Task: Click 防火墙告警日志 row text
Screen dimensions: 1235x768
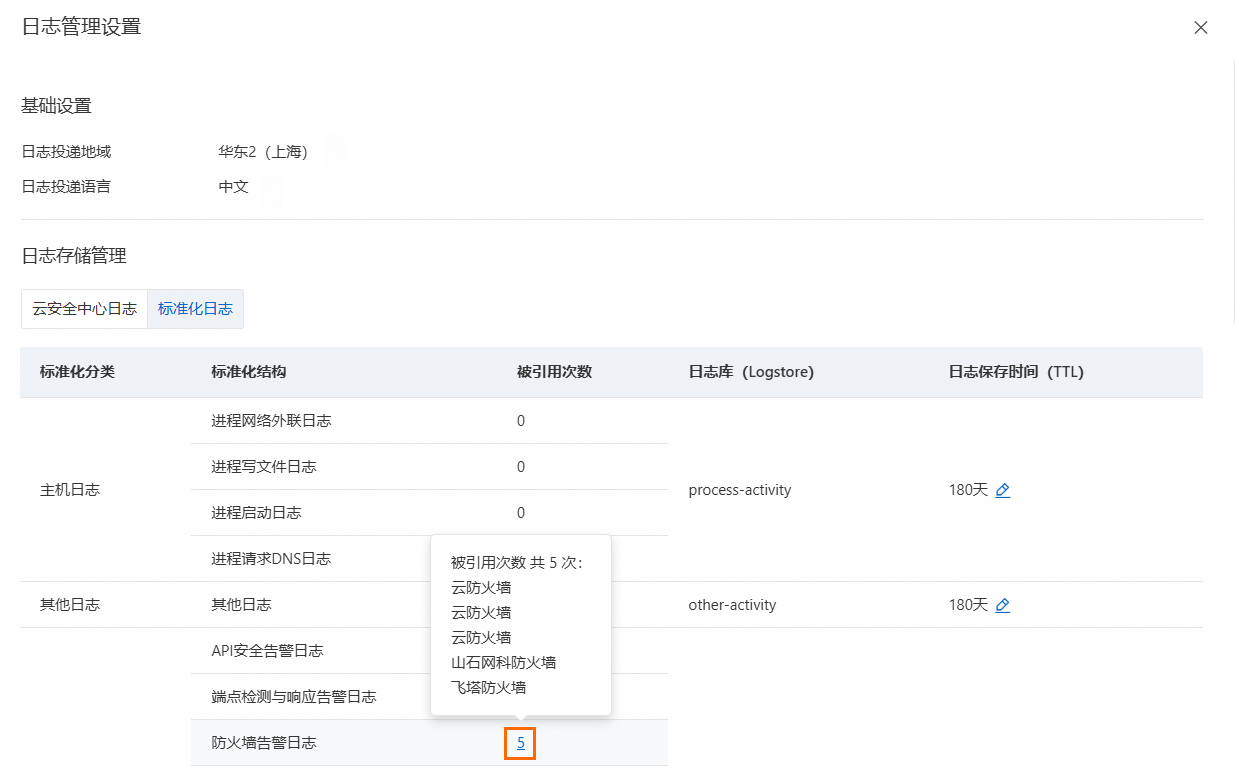Action: click(x=264, y=743)
